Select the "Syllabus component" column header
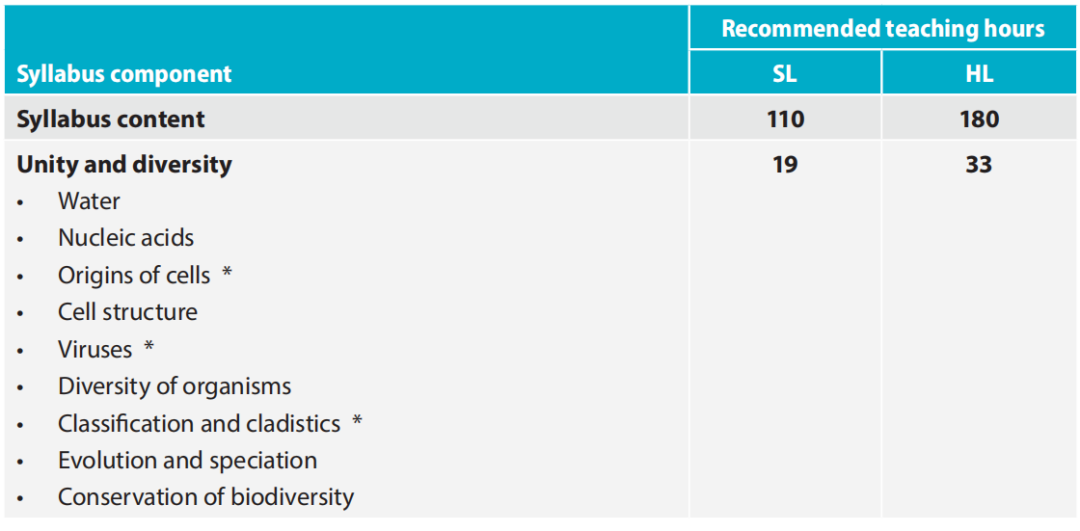The width and height of the screenshot is (1080, 531). [x=124, y=74]
